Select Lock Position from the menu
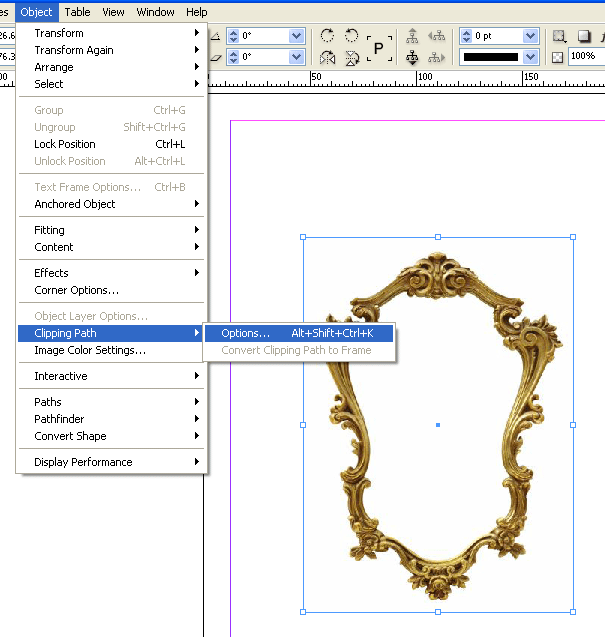 pyautogui.click(x=111, y=144)
